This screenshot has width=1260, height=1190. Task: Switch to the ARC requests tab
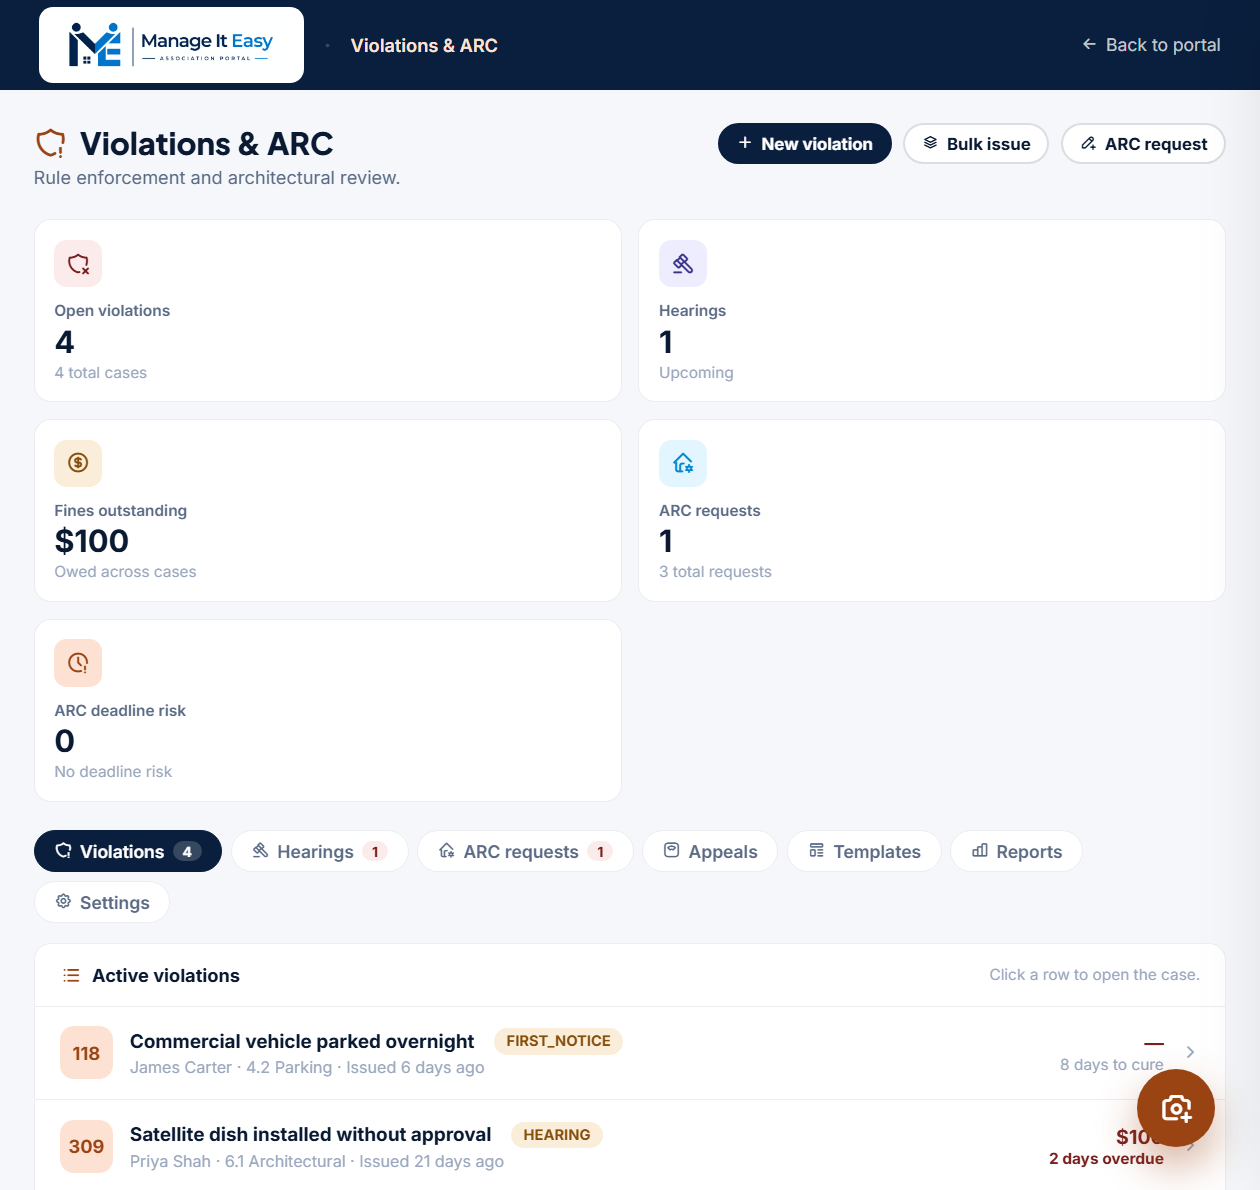click(x=525, y=851)
